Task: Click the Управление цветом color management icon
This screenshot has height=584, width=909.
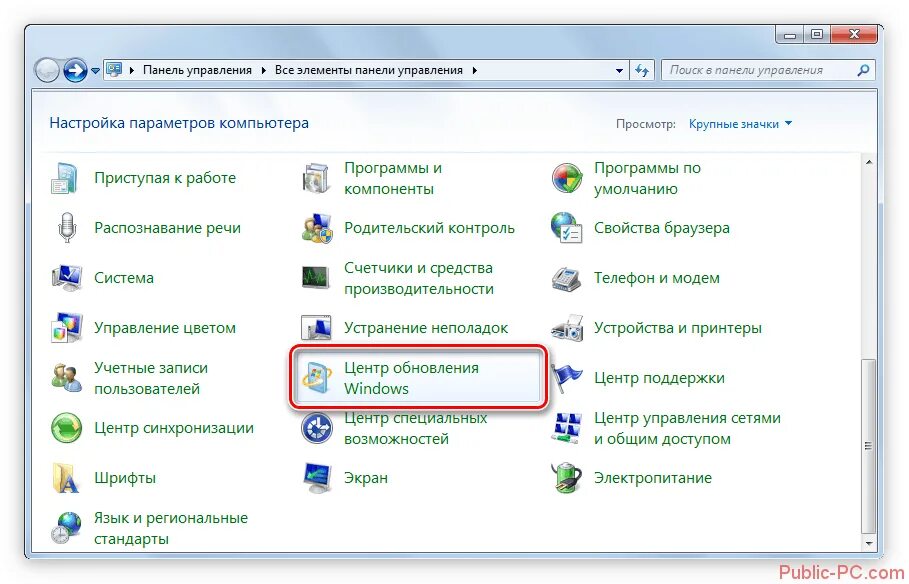Action: click(x=66, y=328)
